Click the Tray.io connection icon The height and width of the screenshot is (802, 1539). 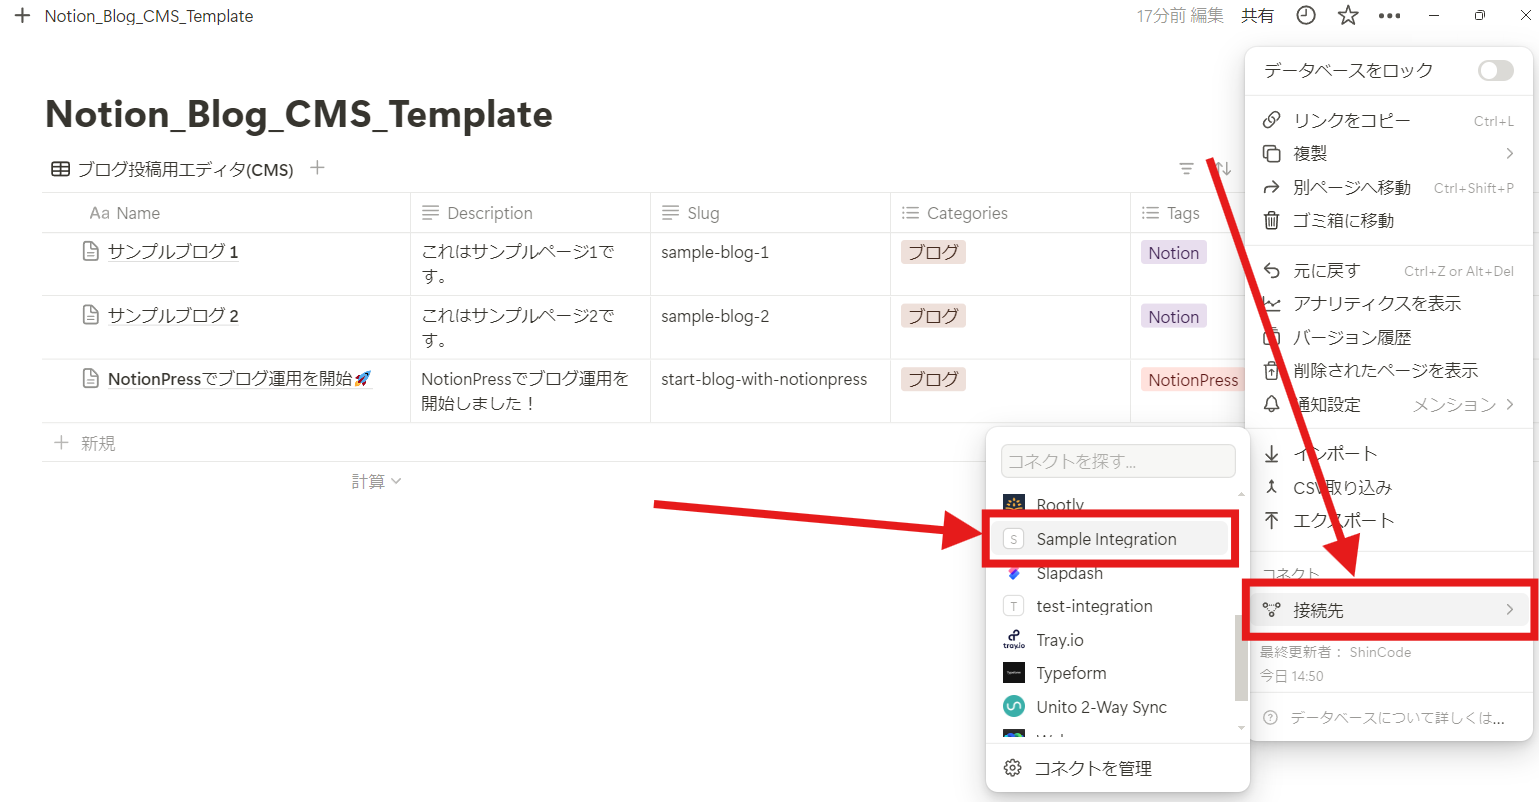1012,639
